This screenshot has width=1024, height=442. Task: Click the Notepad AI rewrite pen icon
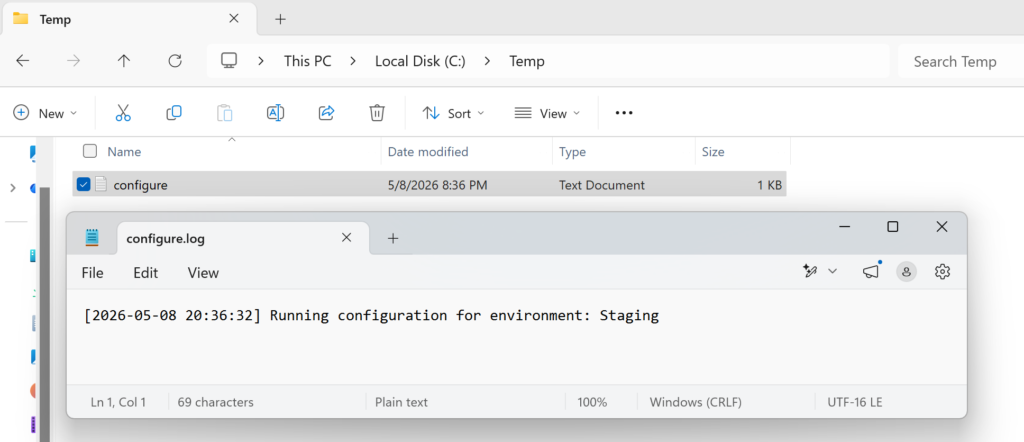(810, 272)
